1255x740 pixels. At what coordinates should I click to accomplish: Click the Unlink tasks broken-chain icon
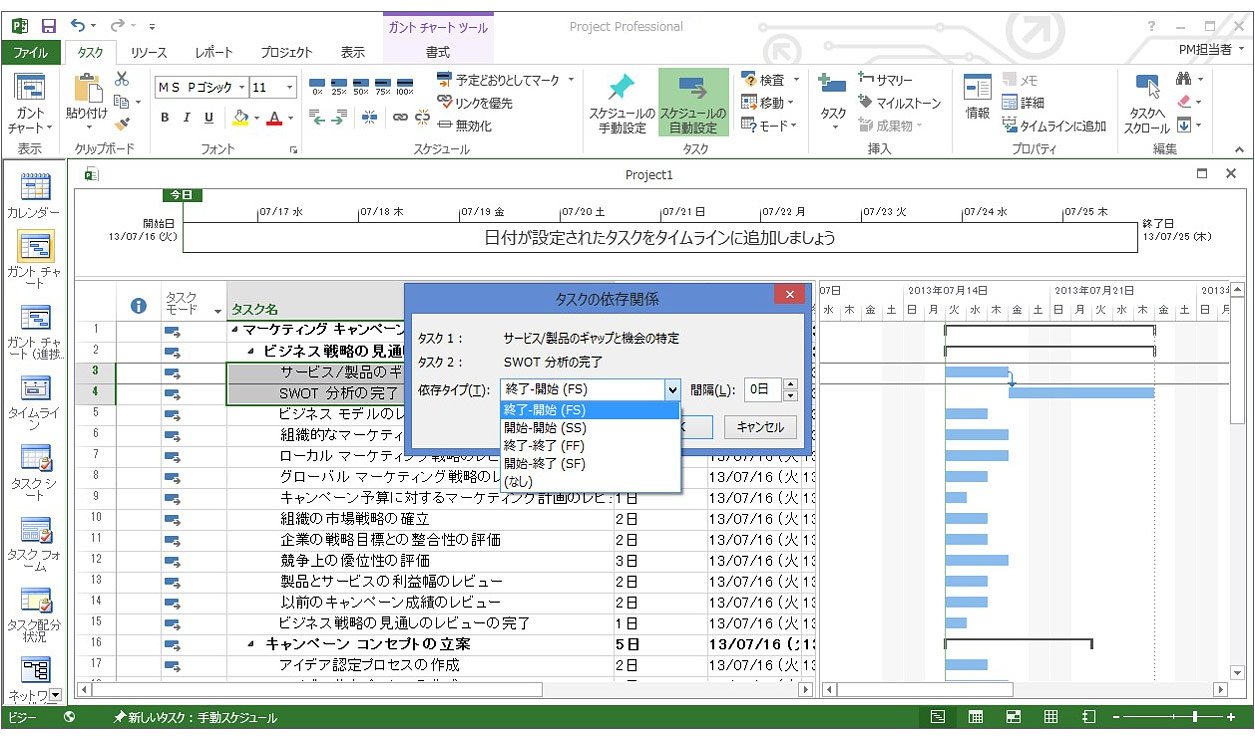click(422, 117)
